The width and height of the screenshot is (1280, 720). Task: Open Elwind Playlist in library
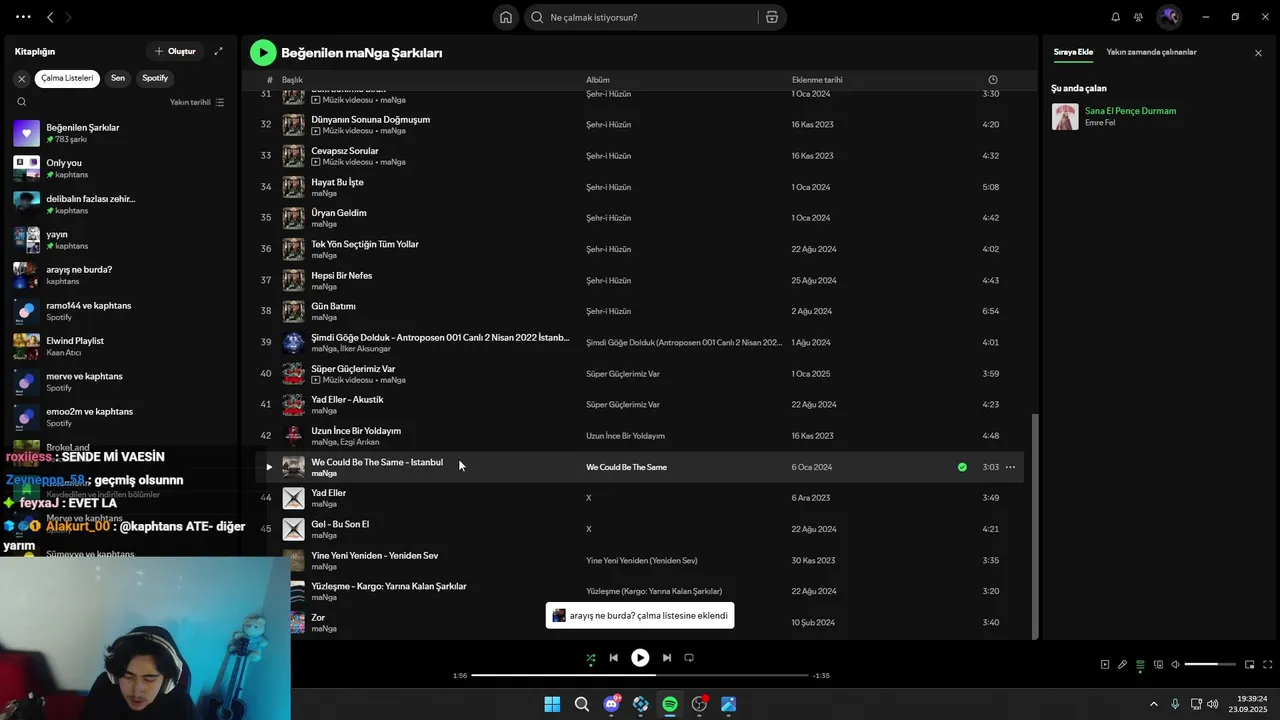(x=120, y=346)
